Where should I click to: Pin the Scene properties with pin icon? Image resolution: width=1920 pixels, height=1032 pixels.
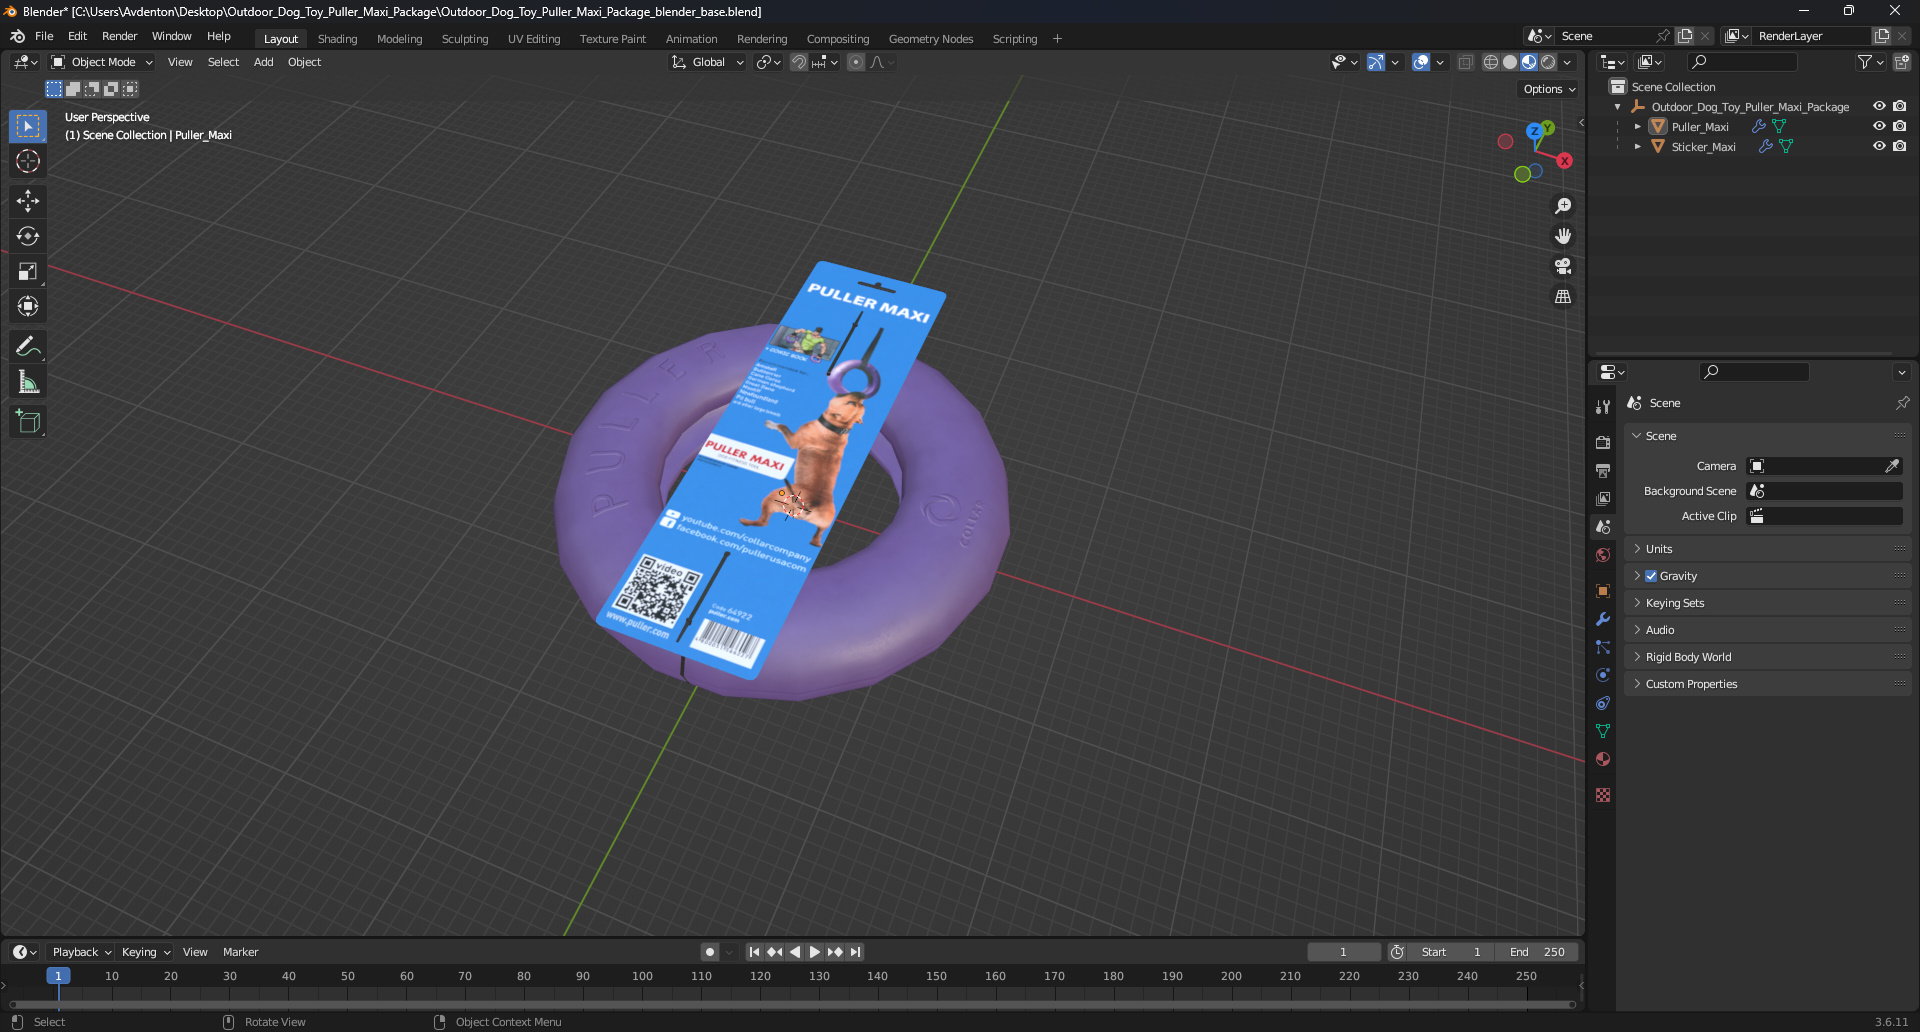click(1902, 403)
